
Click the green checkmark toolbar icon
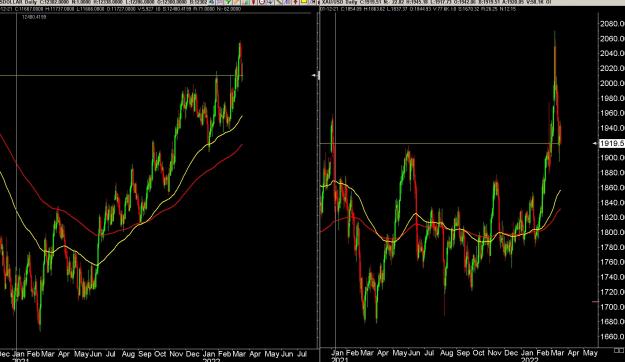tap(228, 2)
